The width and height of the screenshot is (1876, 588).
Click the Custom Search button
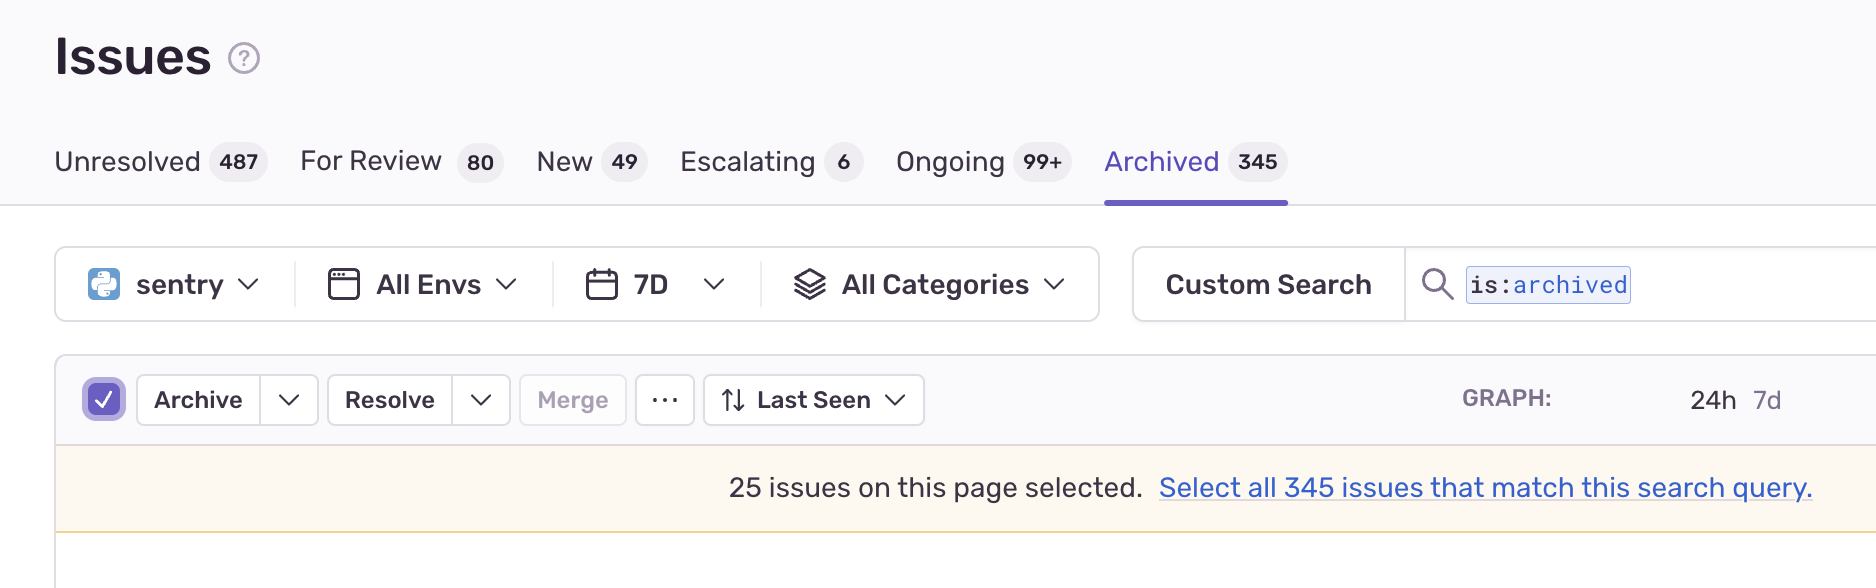pos(1267,284)
